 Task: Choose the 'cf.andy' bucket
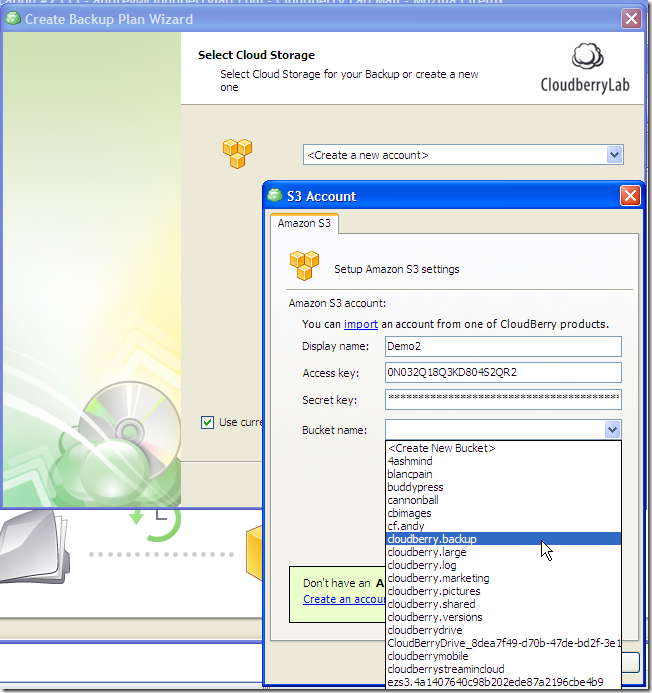(x=503, y=526)
